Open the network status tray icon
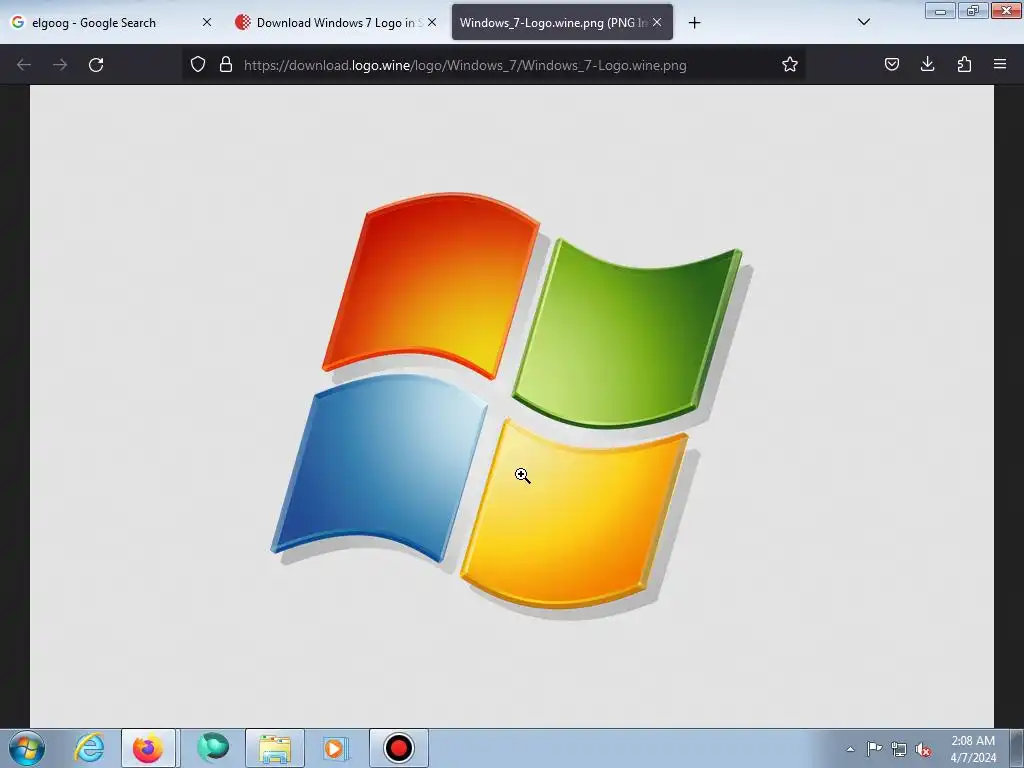 click(x=899, y=749)
